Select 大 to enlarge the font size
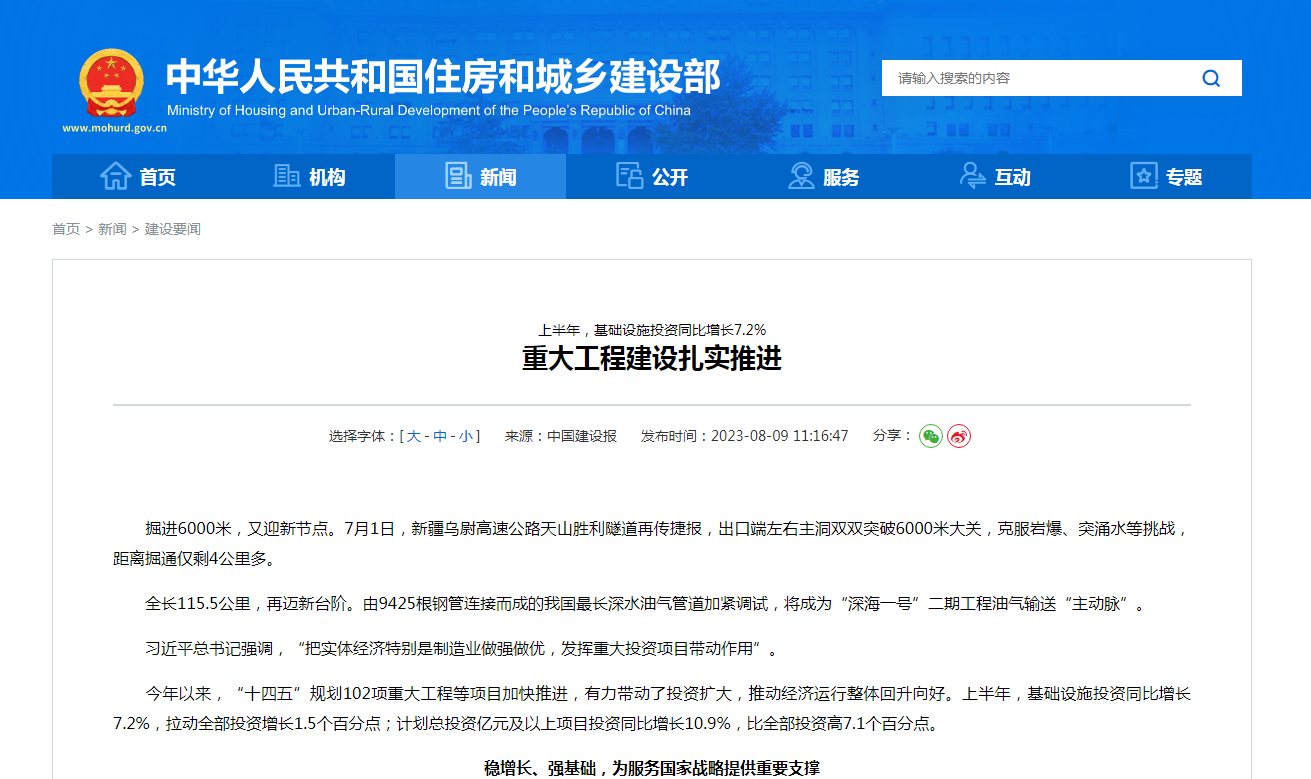1311x779 pixels. [413, 436]
